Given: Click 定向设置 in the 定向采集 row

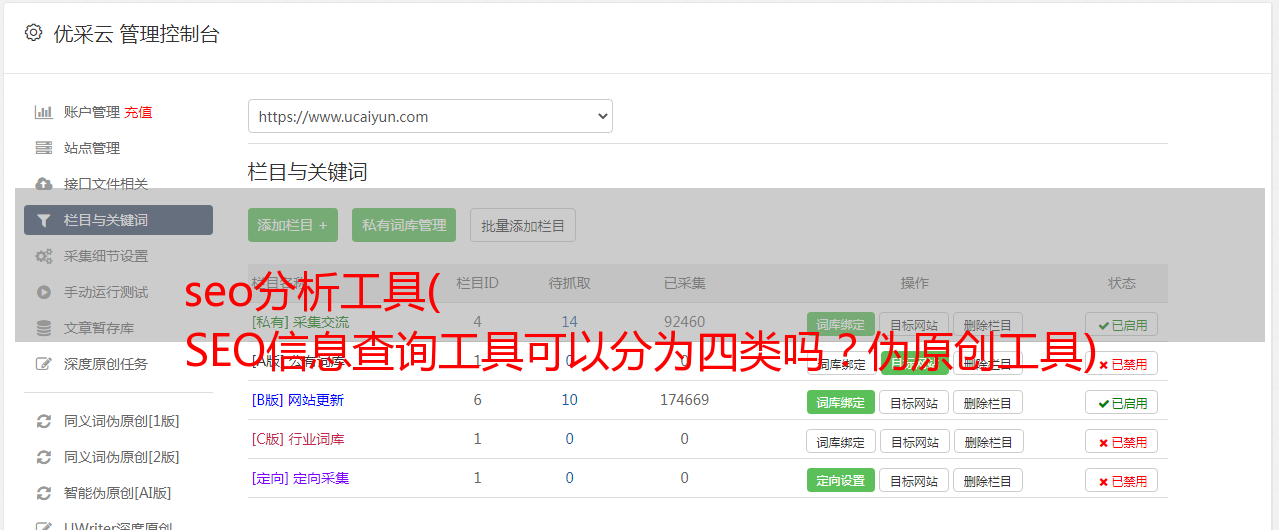Looking at the screenshot, I should [x=841, y=480].
